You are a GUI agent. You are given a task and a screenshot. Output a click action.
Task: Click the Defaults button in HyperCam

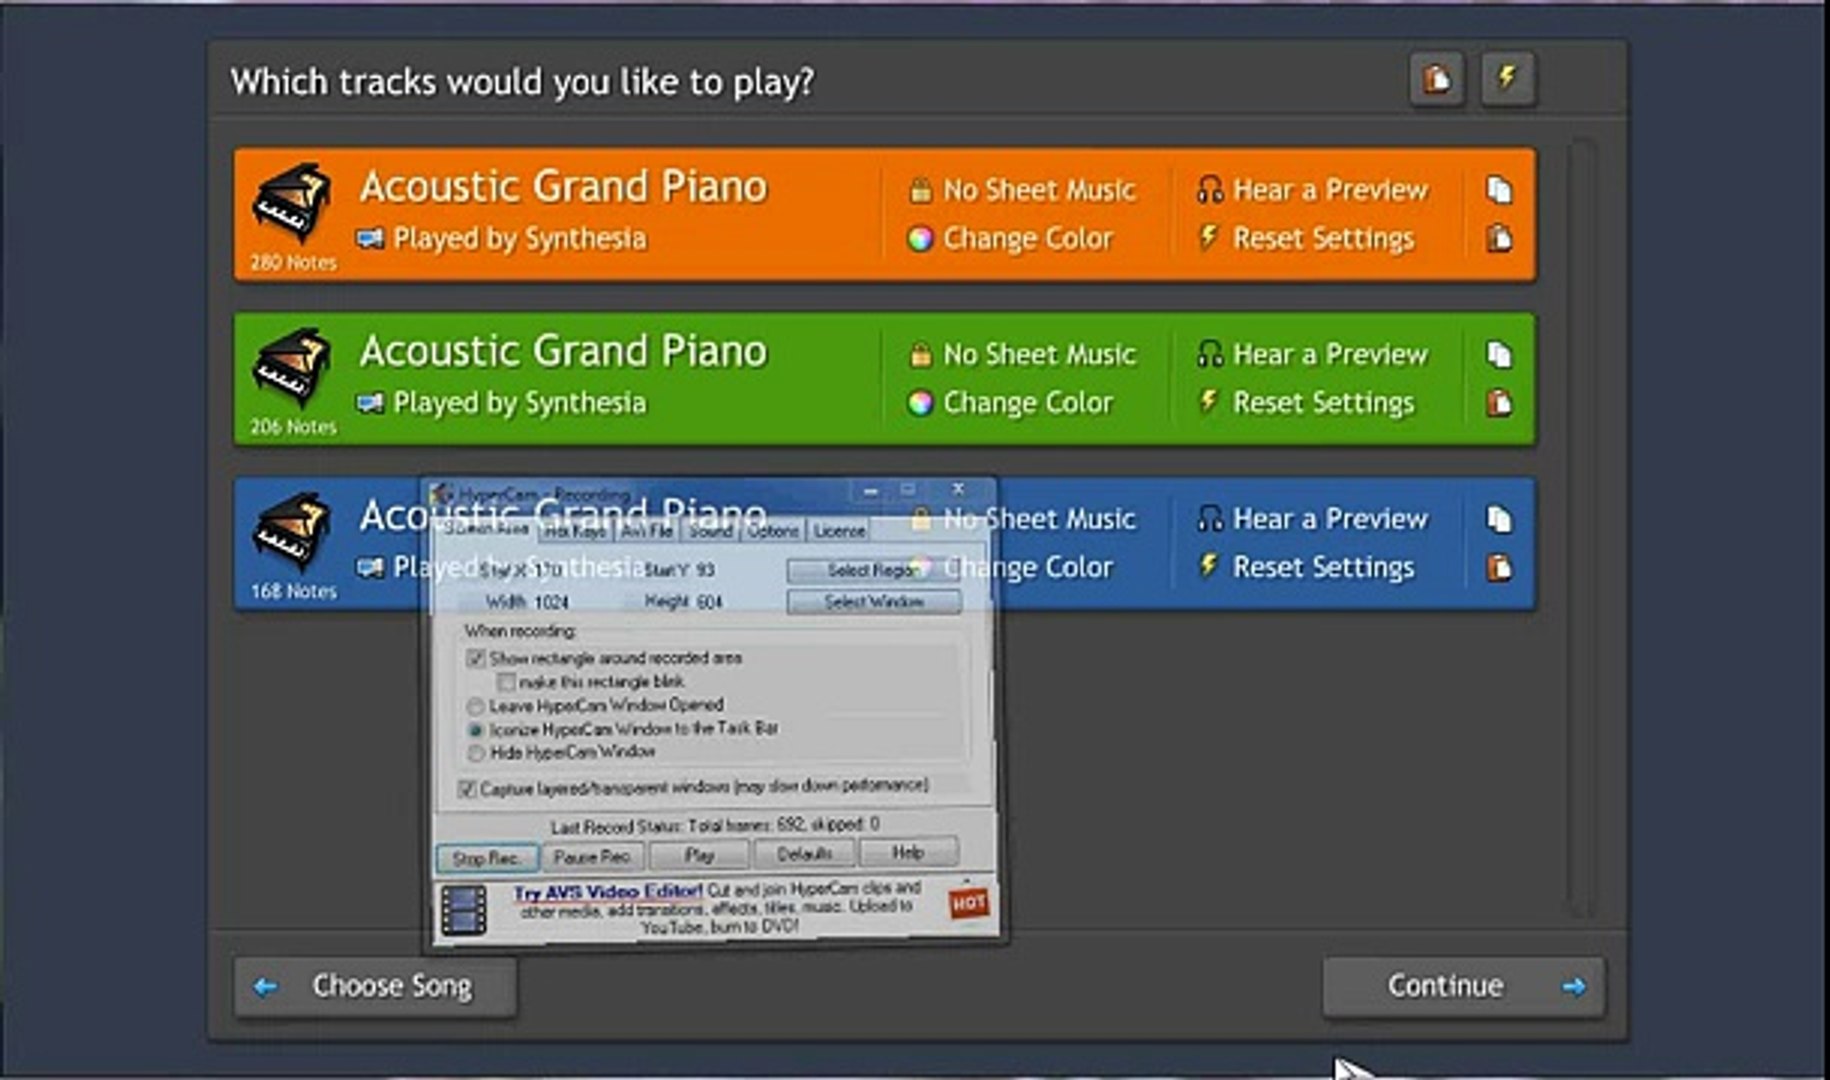[804, 854]
